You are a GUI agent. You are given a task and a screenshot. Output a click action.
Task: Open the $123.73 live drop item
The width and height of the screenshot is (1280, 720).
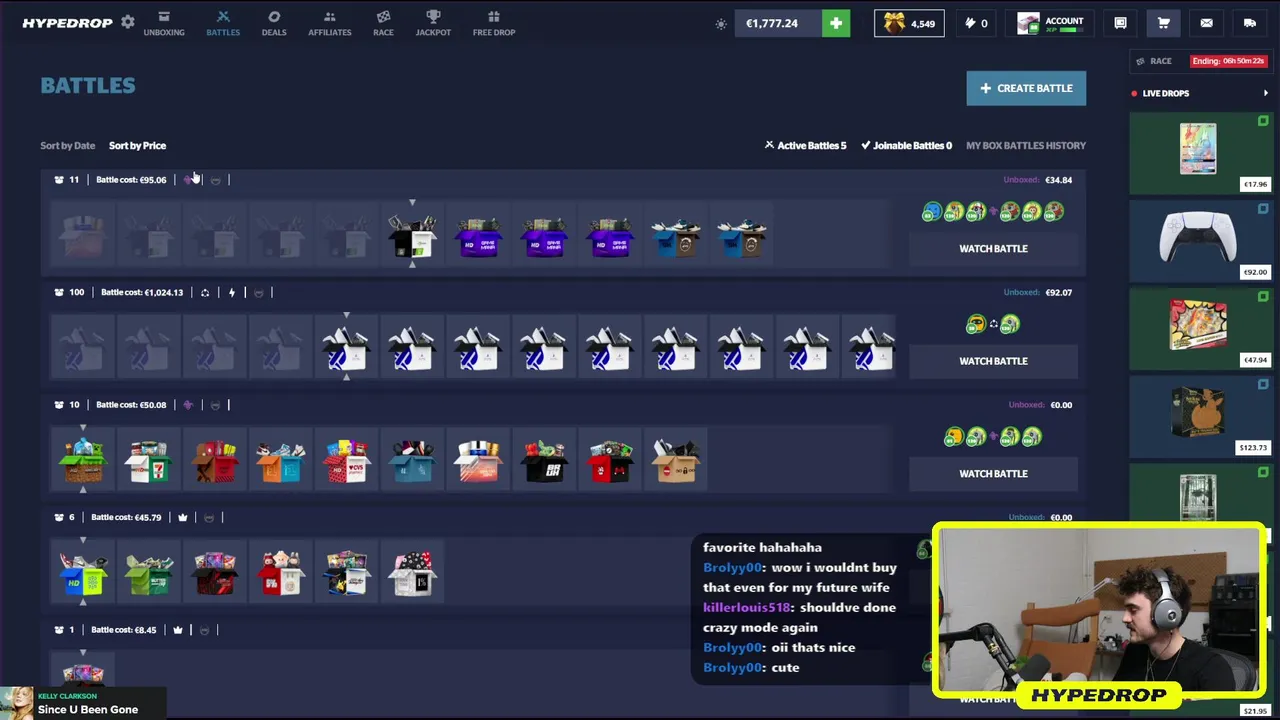(x=1199, y=417)
